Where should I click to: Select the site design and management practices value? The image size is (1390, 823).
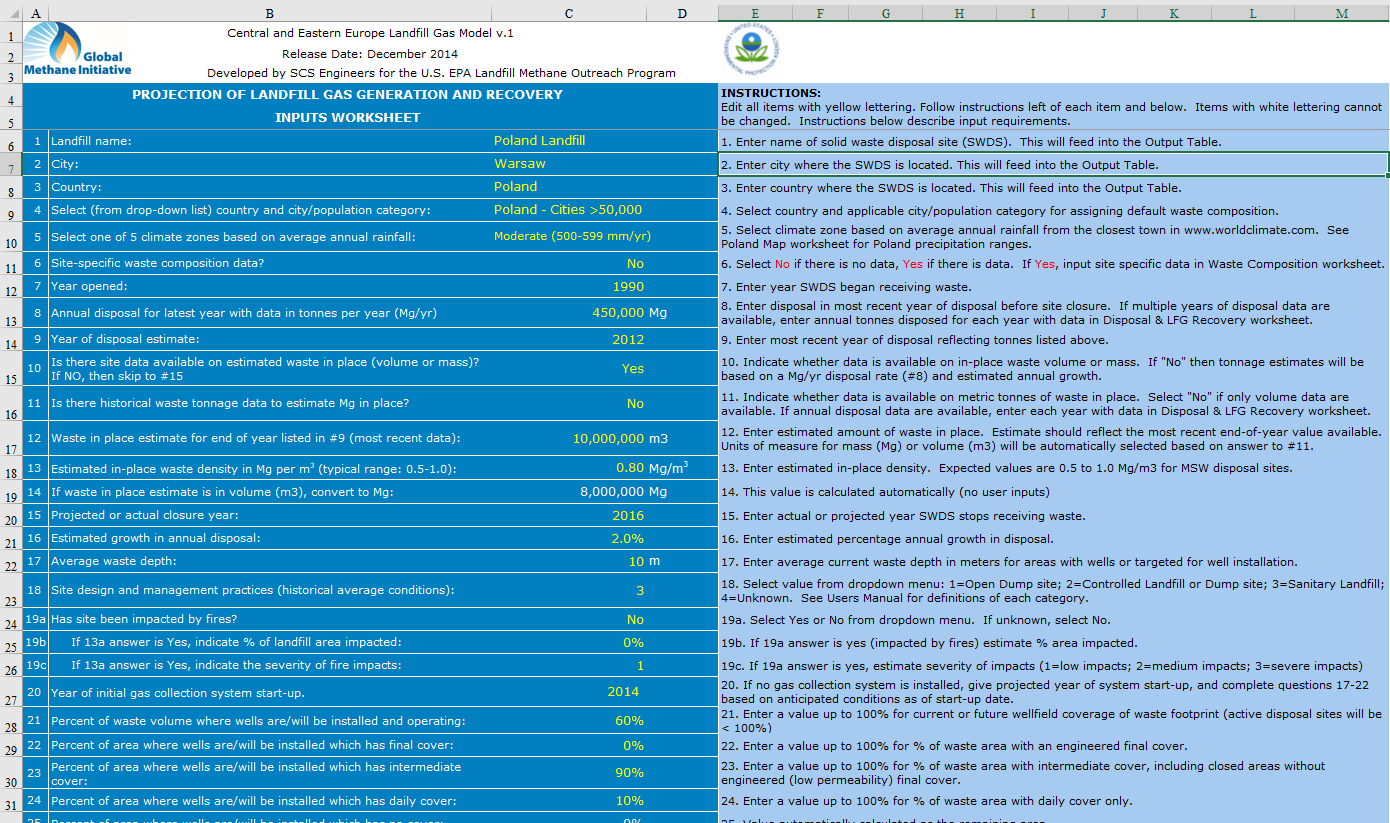click(x=639, y=590)
